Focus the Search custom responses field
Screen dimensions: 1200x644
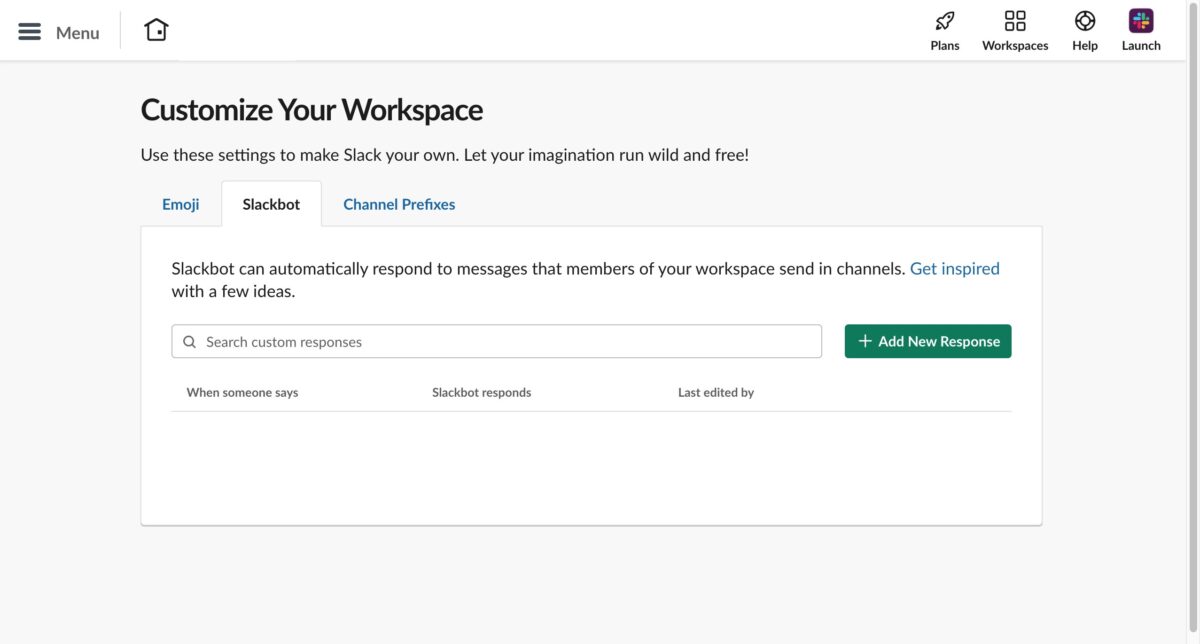496,341
